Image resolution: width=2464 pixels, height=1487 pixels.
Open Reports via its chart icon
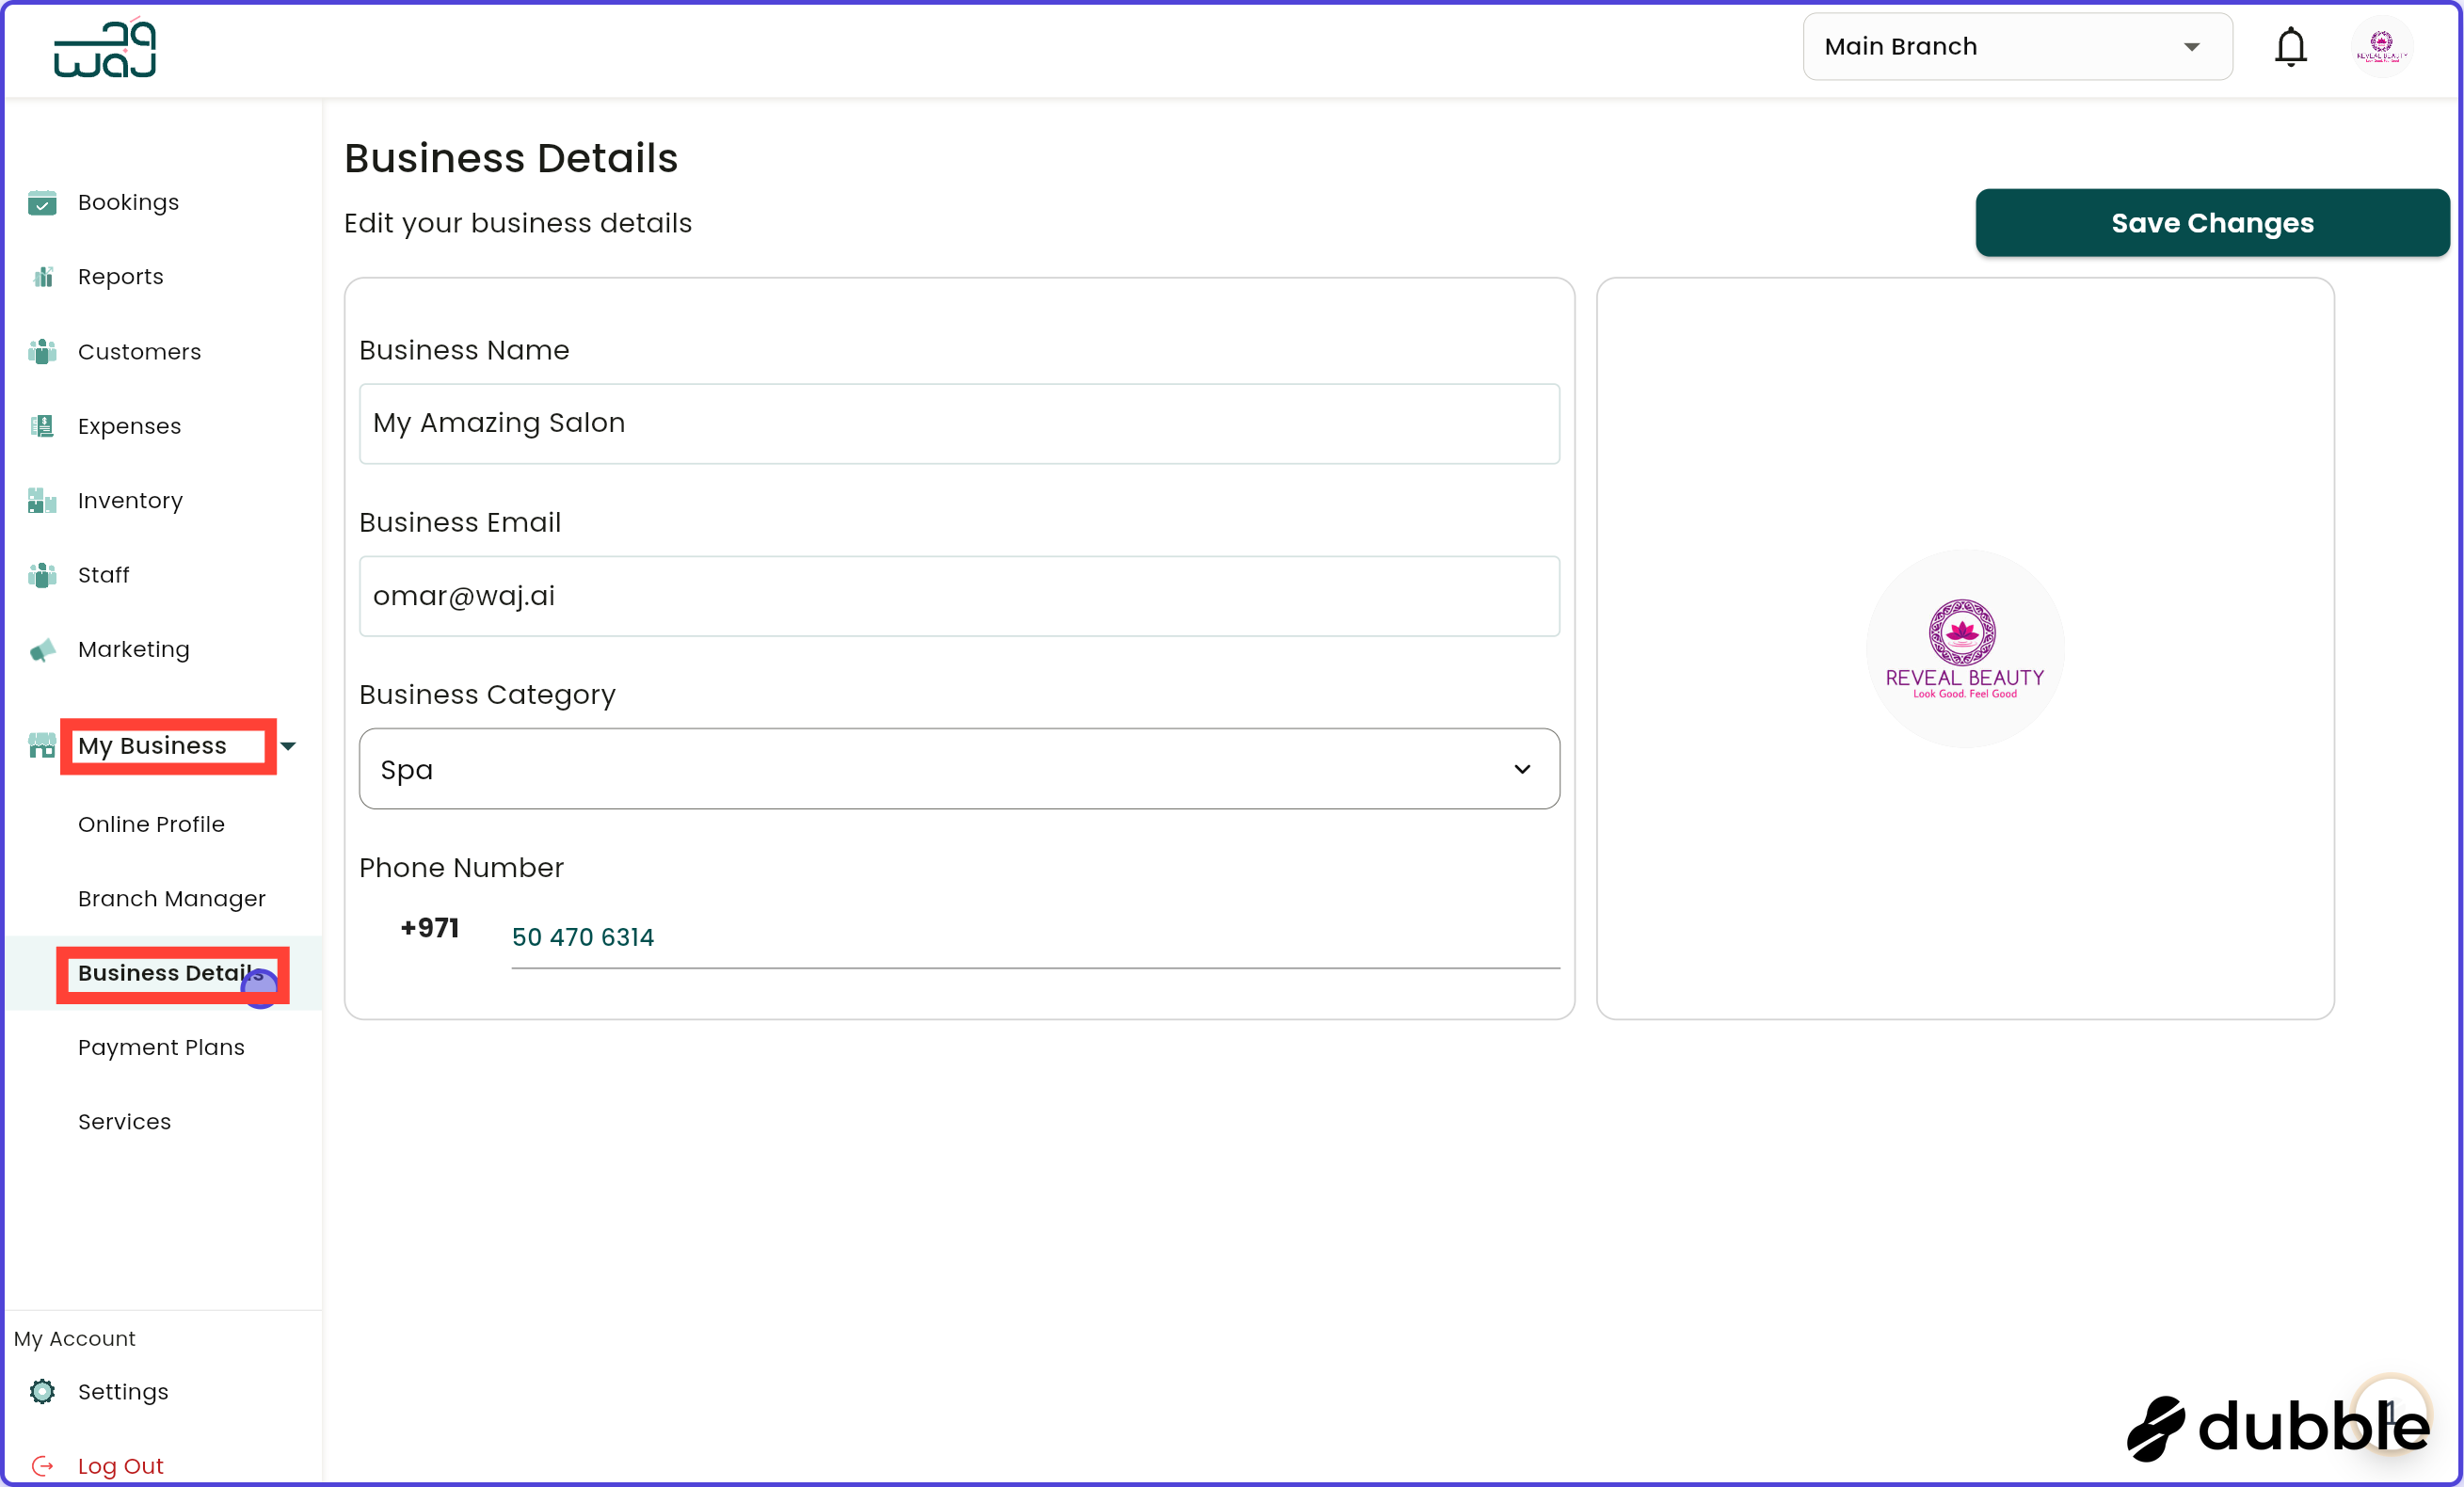(42, 276)
